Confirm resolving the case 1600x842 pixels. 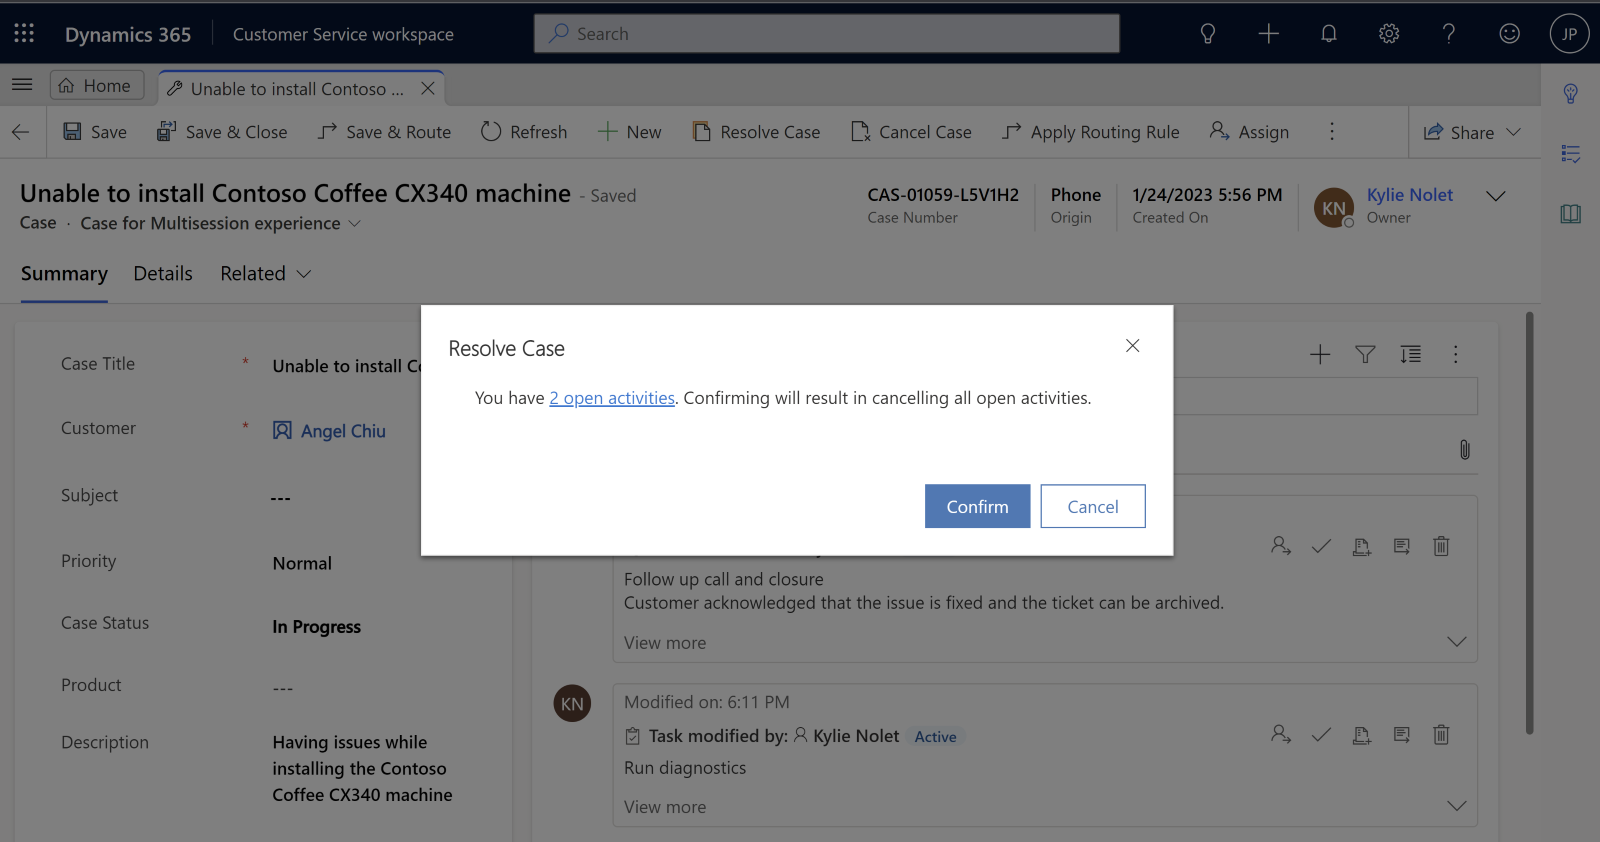[x=977, y=506]
